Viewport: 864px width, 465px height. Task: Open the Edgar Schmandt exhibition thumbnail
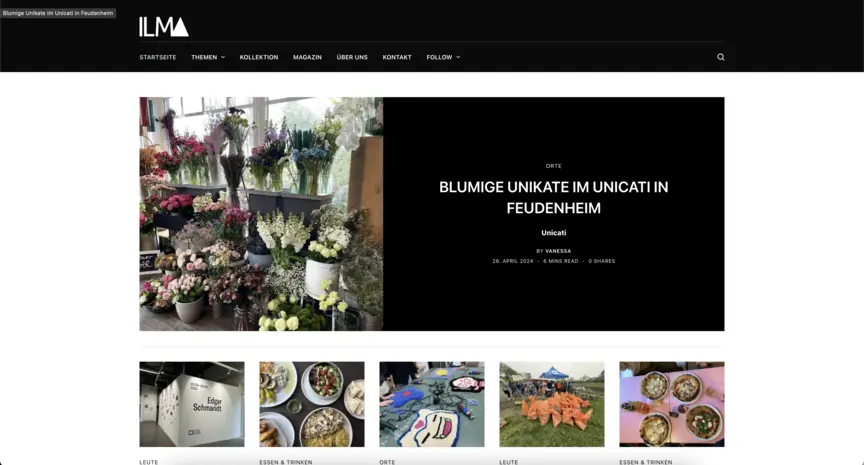[x=192, y=404]
